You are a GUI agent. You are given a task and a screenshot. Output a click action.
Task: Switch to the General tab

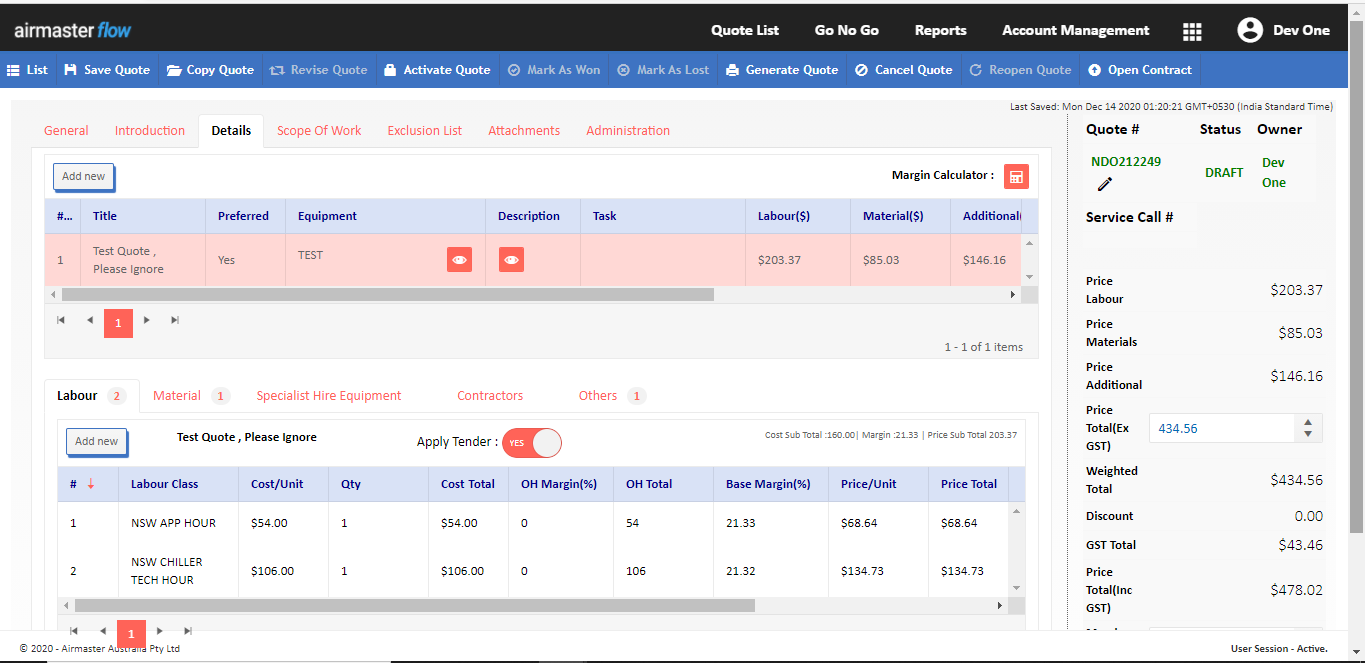coord(66,130)
